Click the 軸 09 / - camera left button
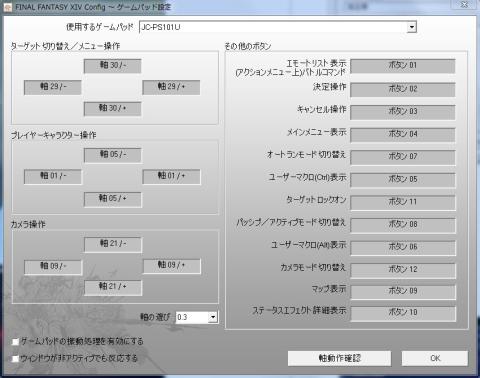480x378 pixels. (53, 267)
